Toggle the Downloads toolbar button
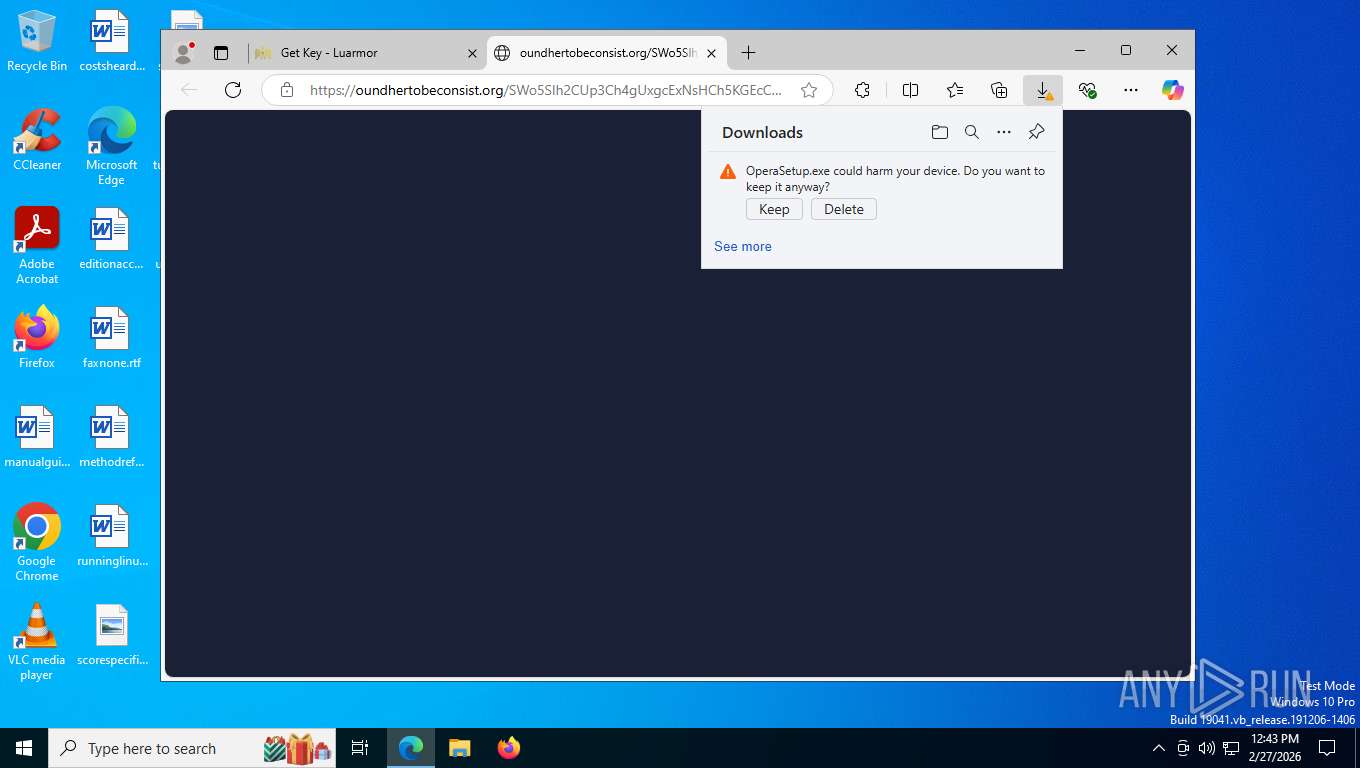The height and width of the screenshot is (768, 1360). pos(1043,90)
